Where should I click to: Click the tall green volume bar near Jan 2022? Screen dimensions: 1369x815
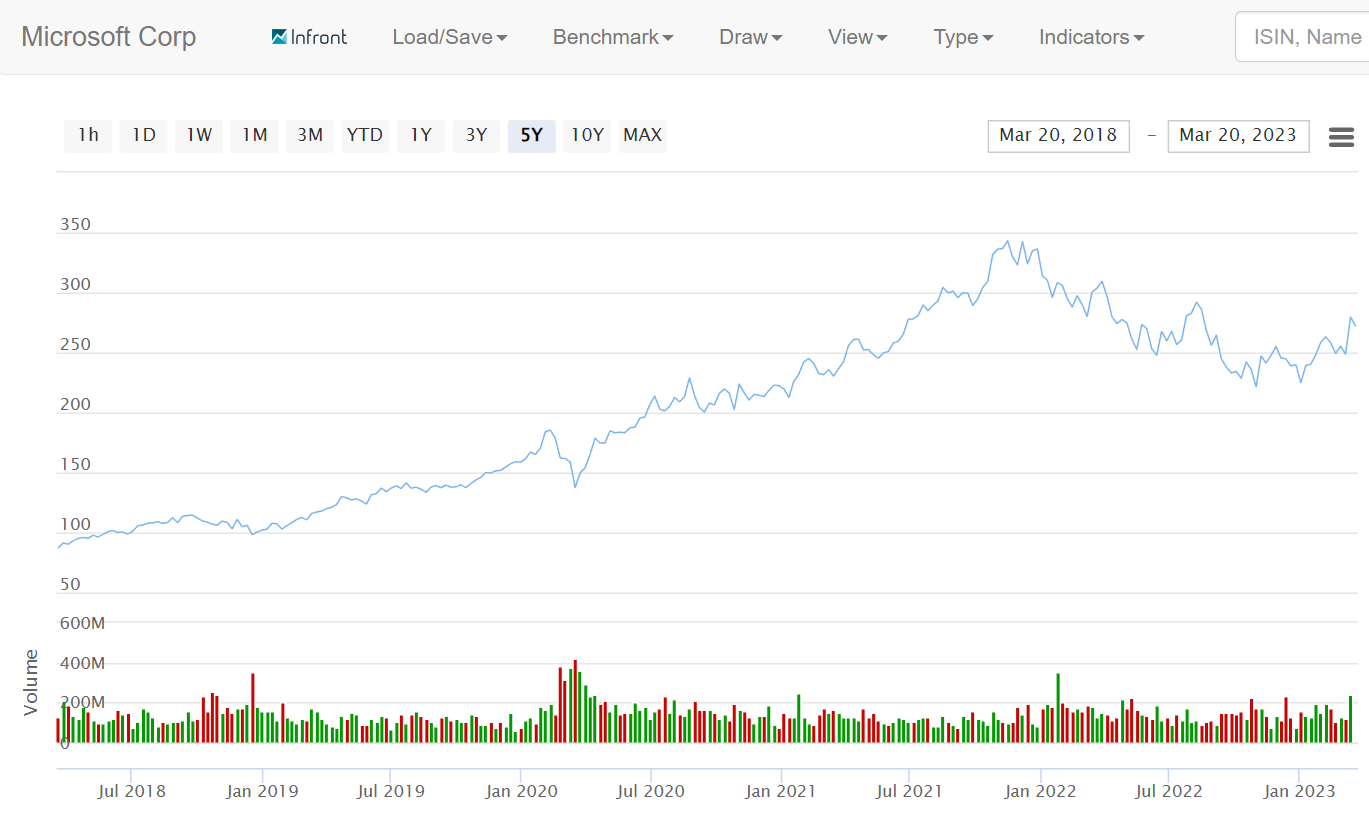tap(1058, 708)
